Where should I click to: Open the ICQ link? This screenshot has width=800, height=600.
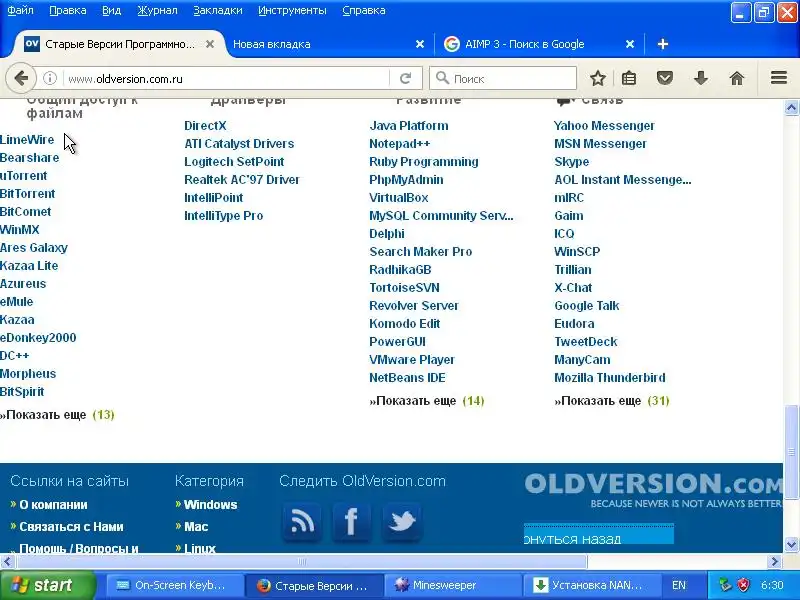coord(564,234)
